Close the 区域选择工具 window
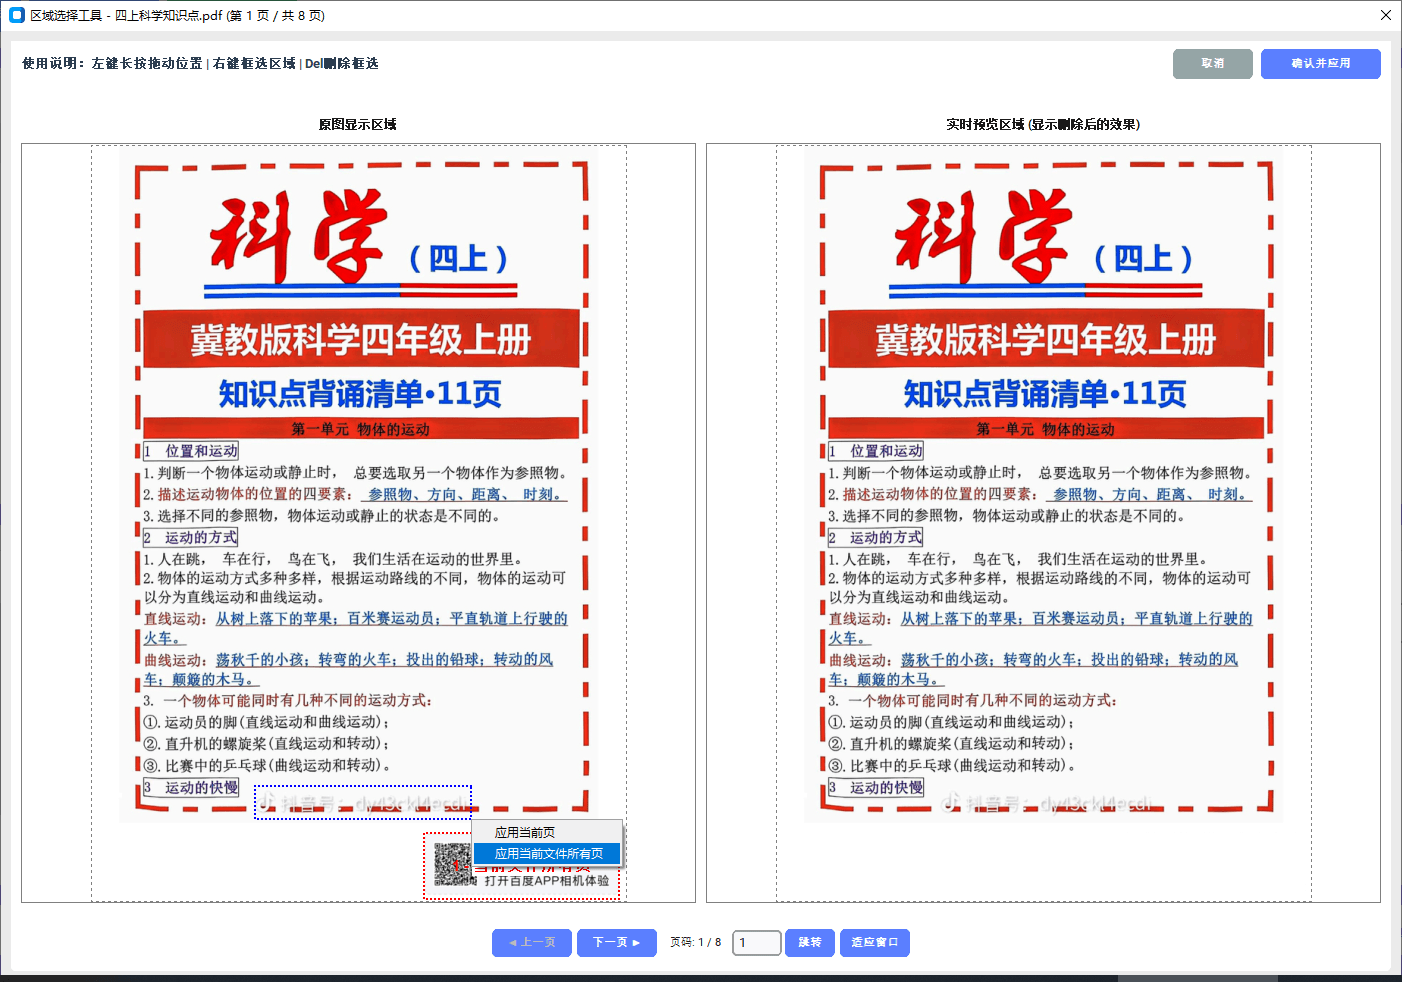 point(1385,15)
